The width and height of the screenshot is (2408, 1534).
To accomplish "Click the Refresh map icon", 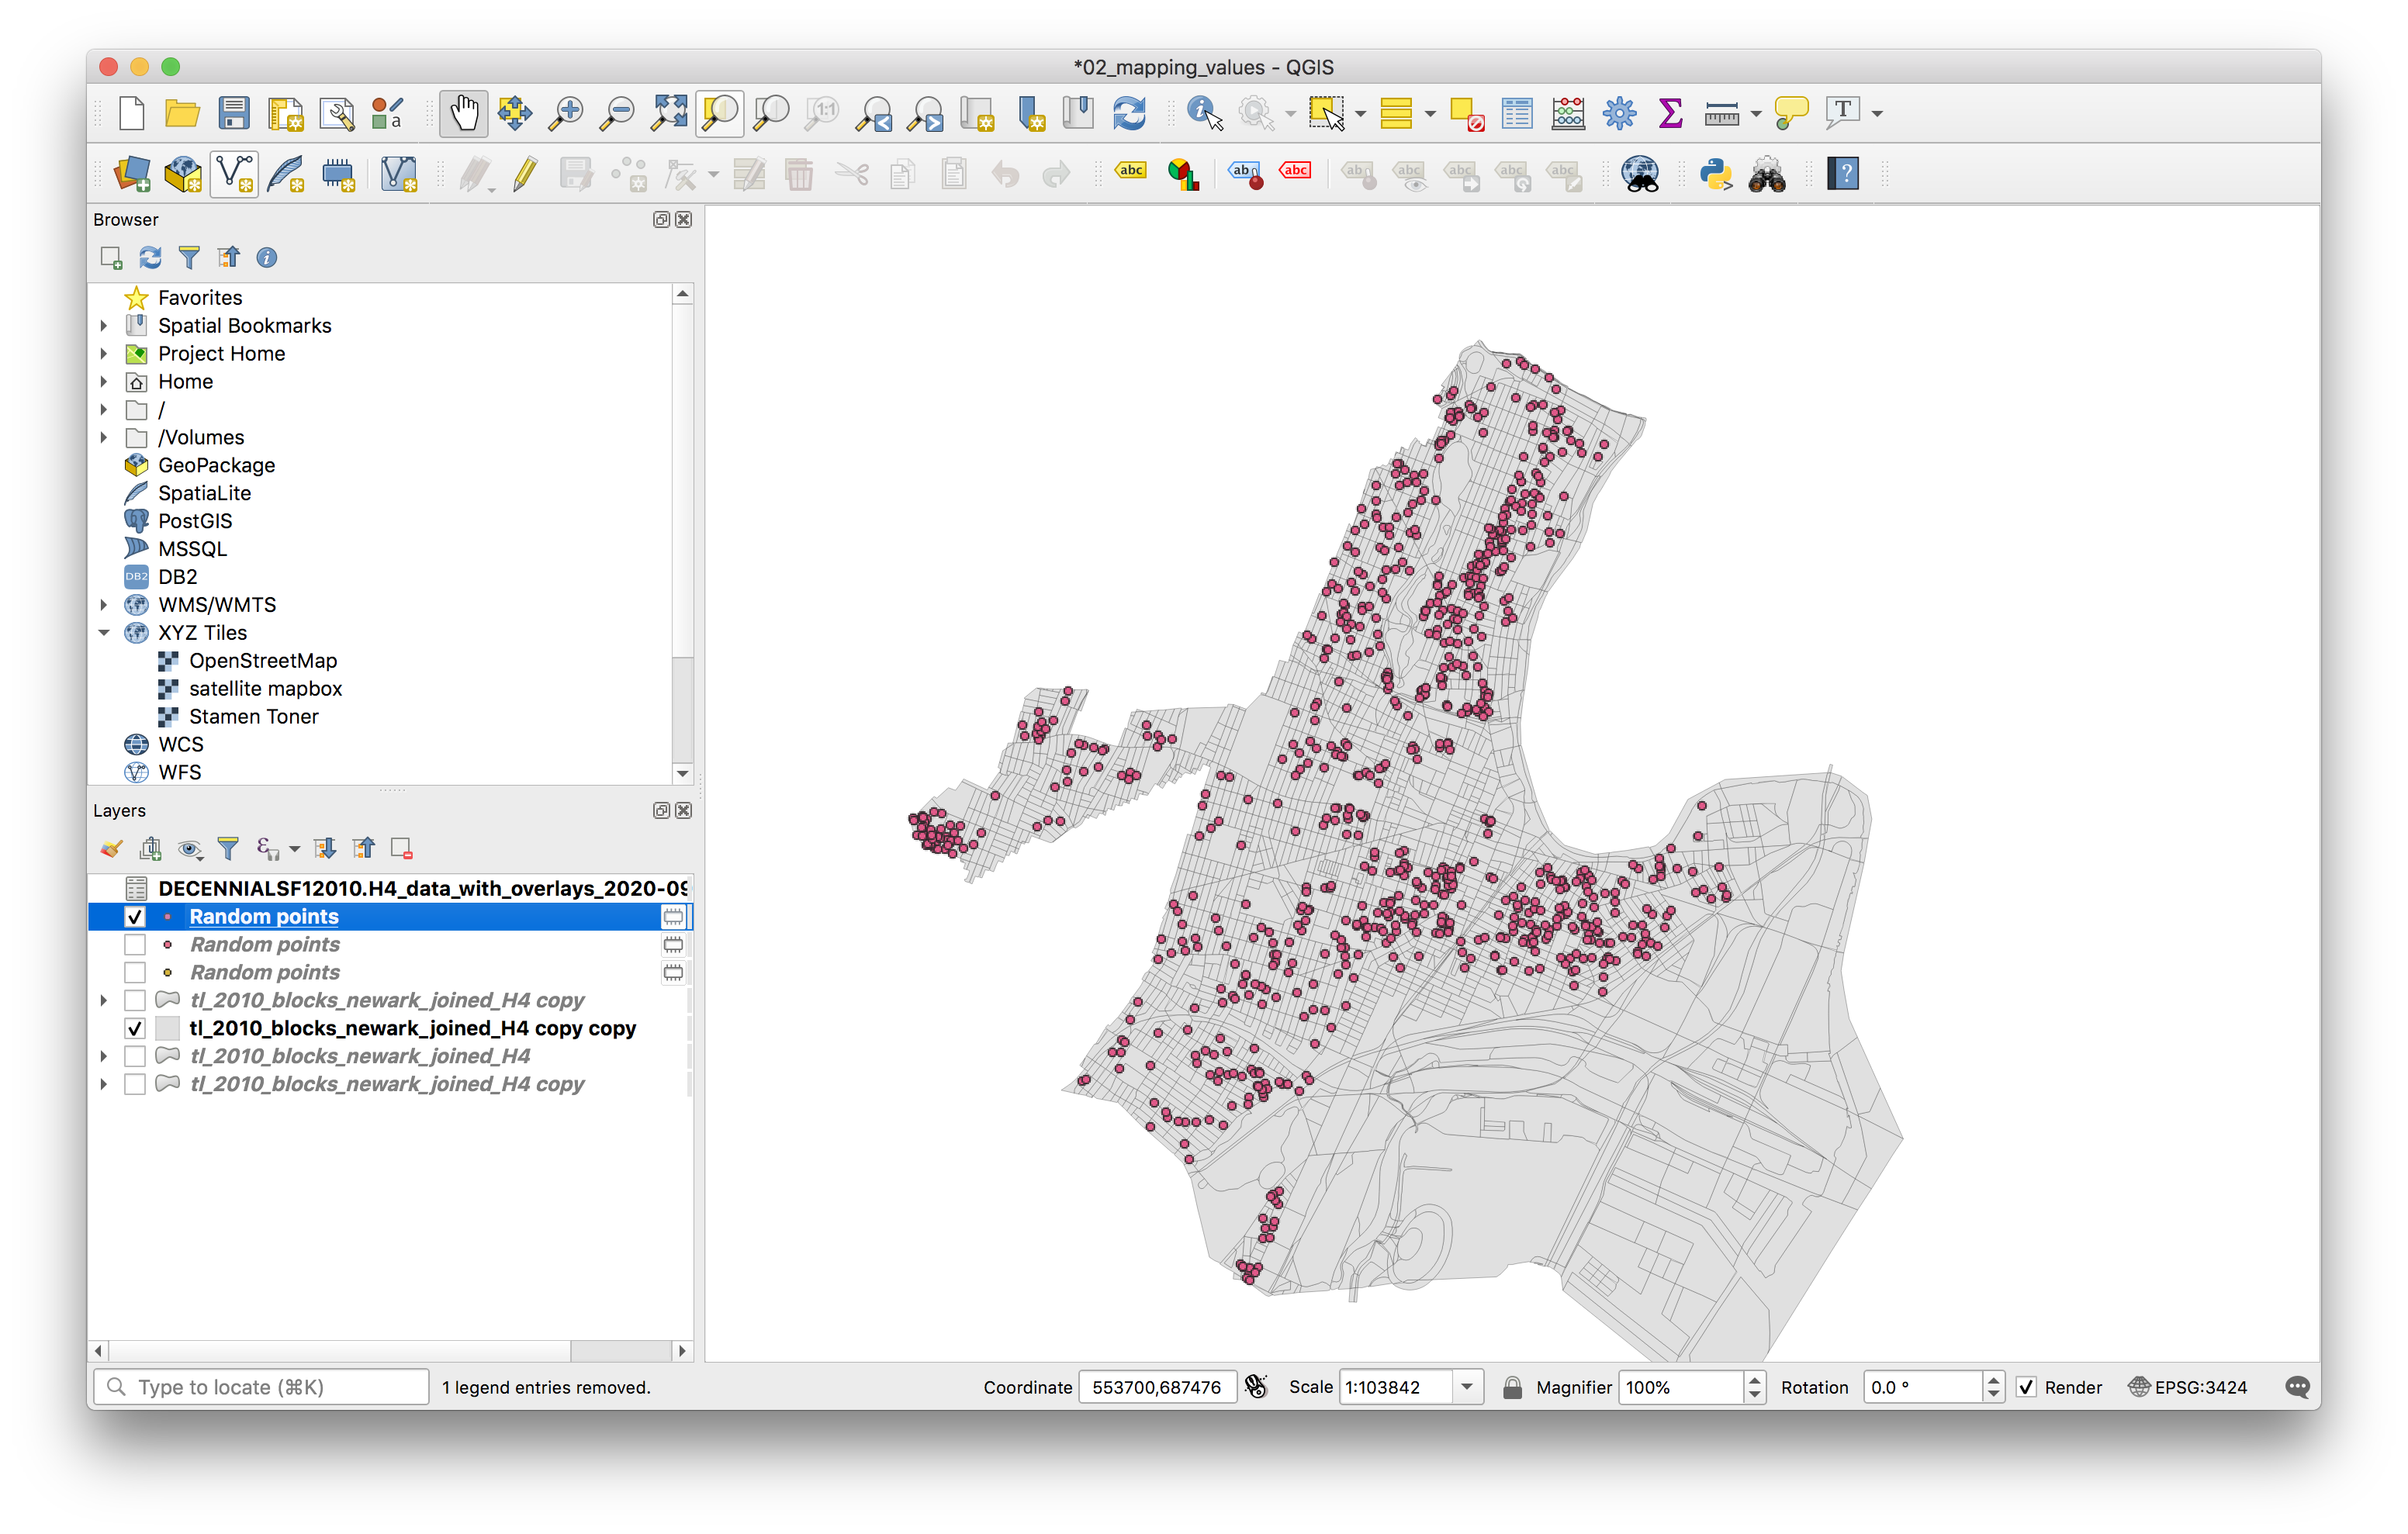I will tap(1129, 113).
